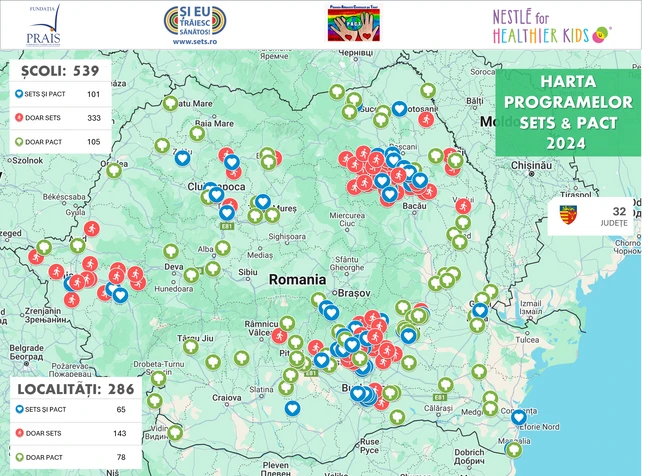Click the 32 JUDEȚE counter box

592,216
